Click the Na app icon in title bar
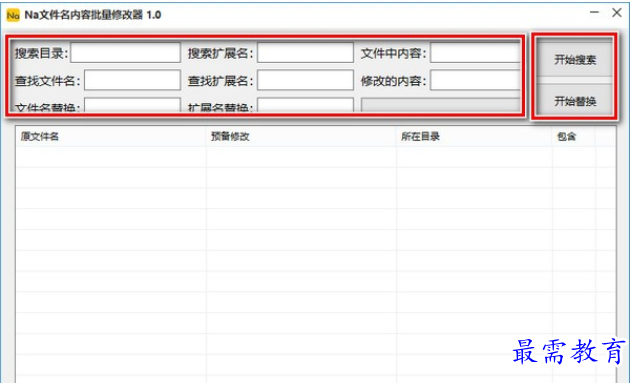634x383 pixels. coord(13,15)
